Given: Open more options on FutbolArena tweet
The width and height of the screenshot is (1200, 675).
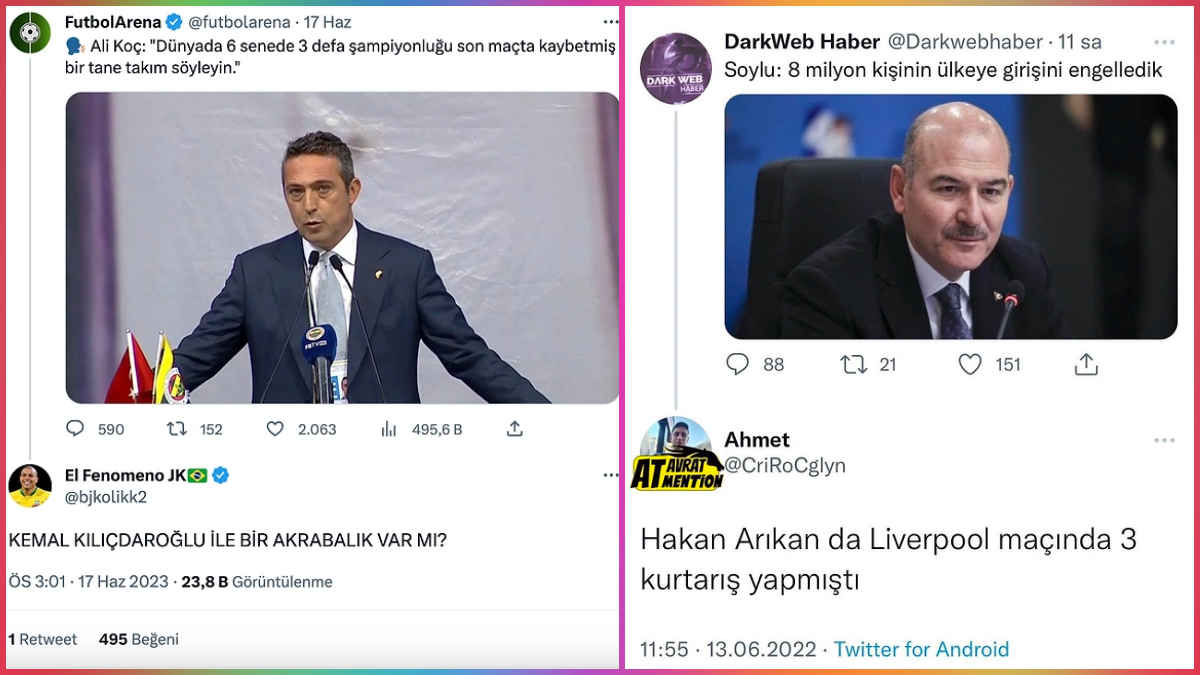Looking at the screenshot, I should (x=610, y=22).
